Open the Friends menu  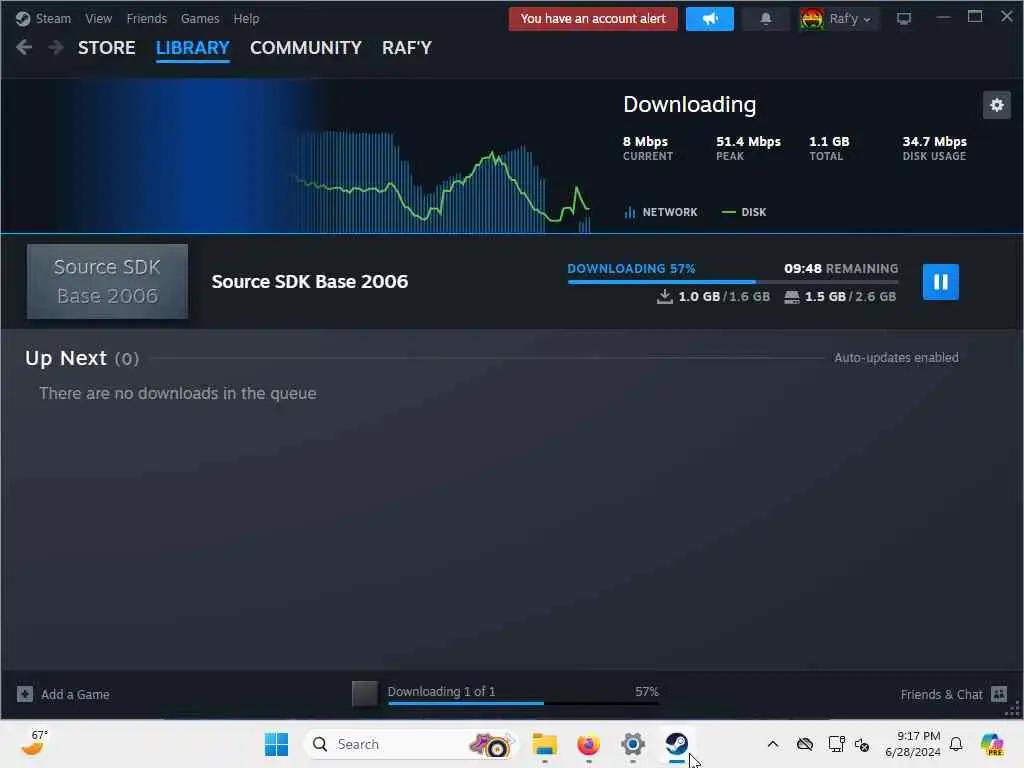(146, 18)
